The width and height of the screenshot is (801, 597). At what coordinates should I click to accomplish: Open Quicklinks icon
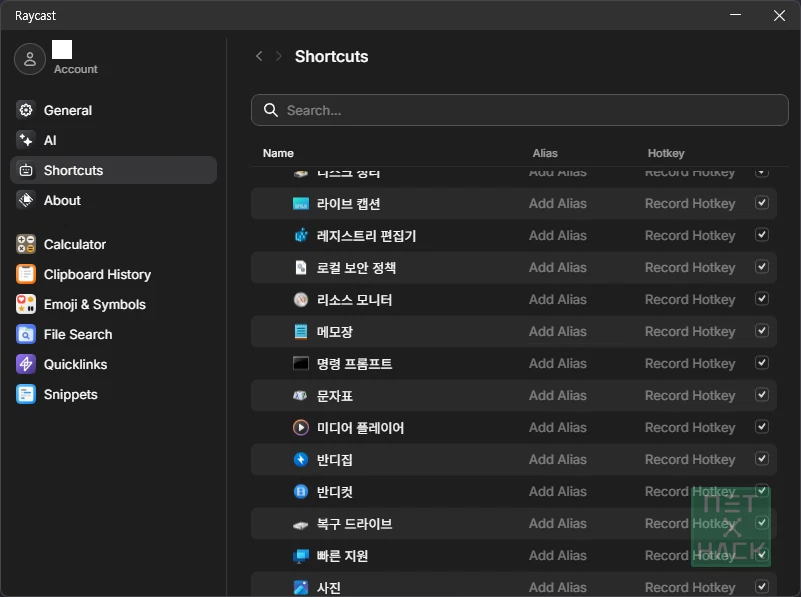[x=26, y=364]
